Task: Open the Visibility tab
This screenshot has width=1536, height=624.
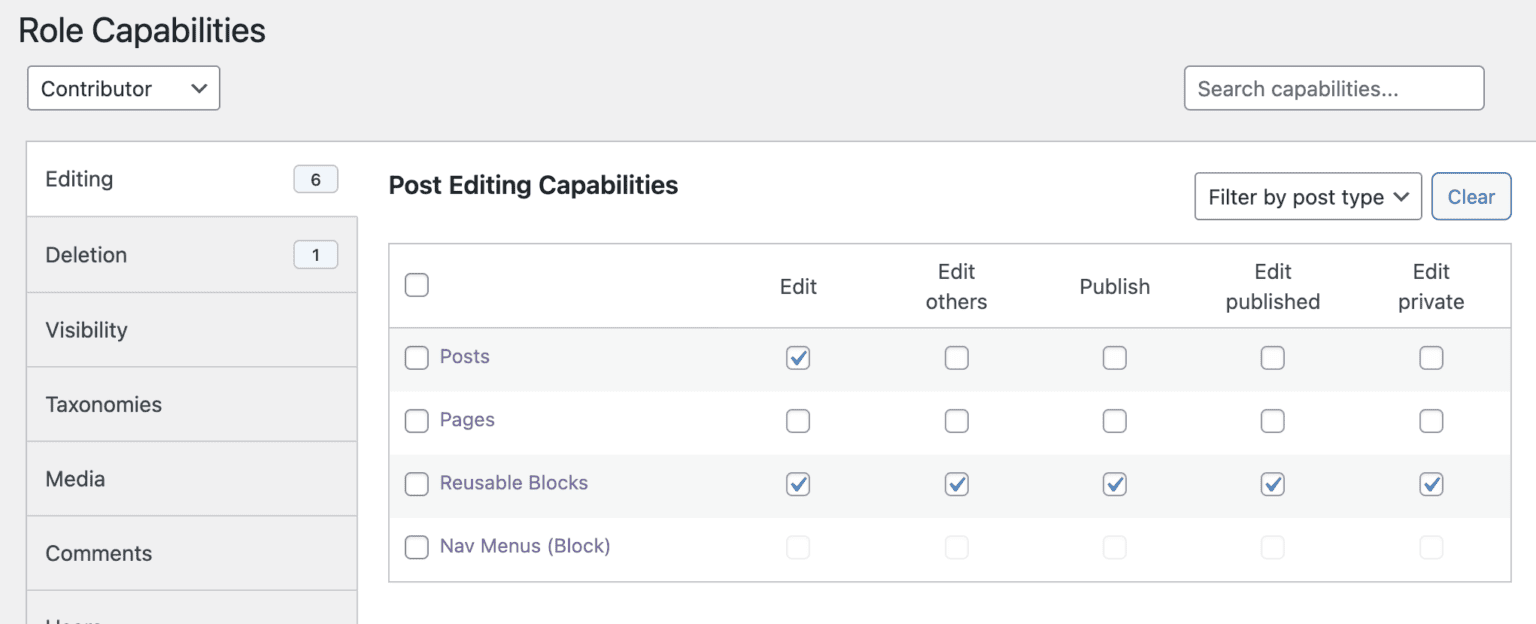Action: pos(192,330)
